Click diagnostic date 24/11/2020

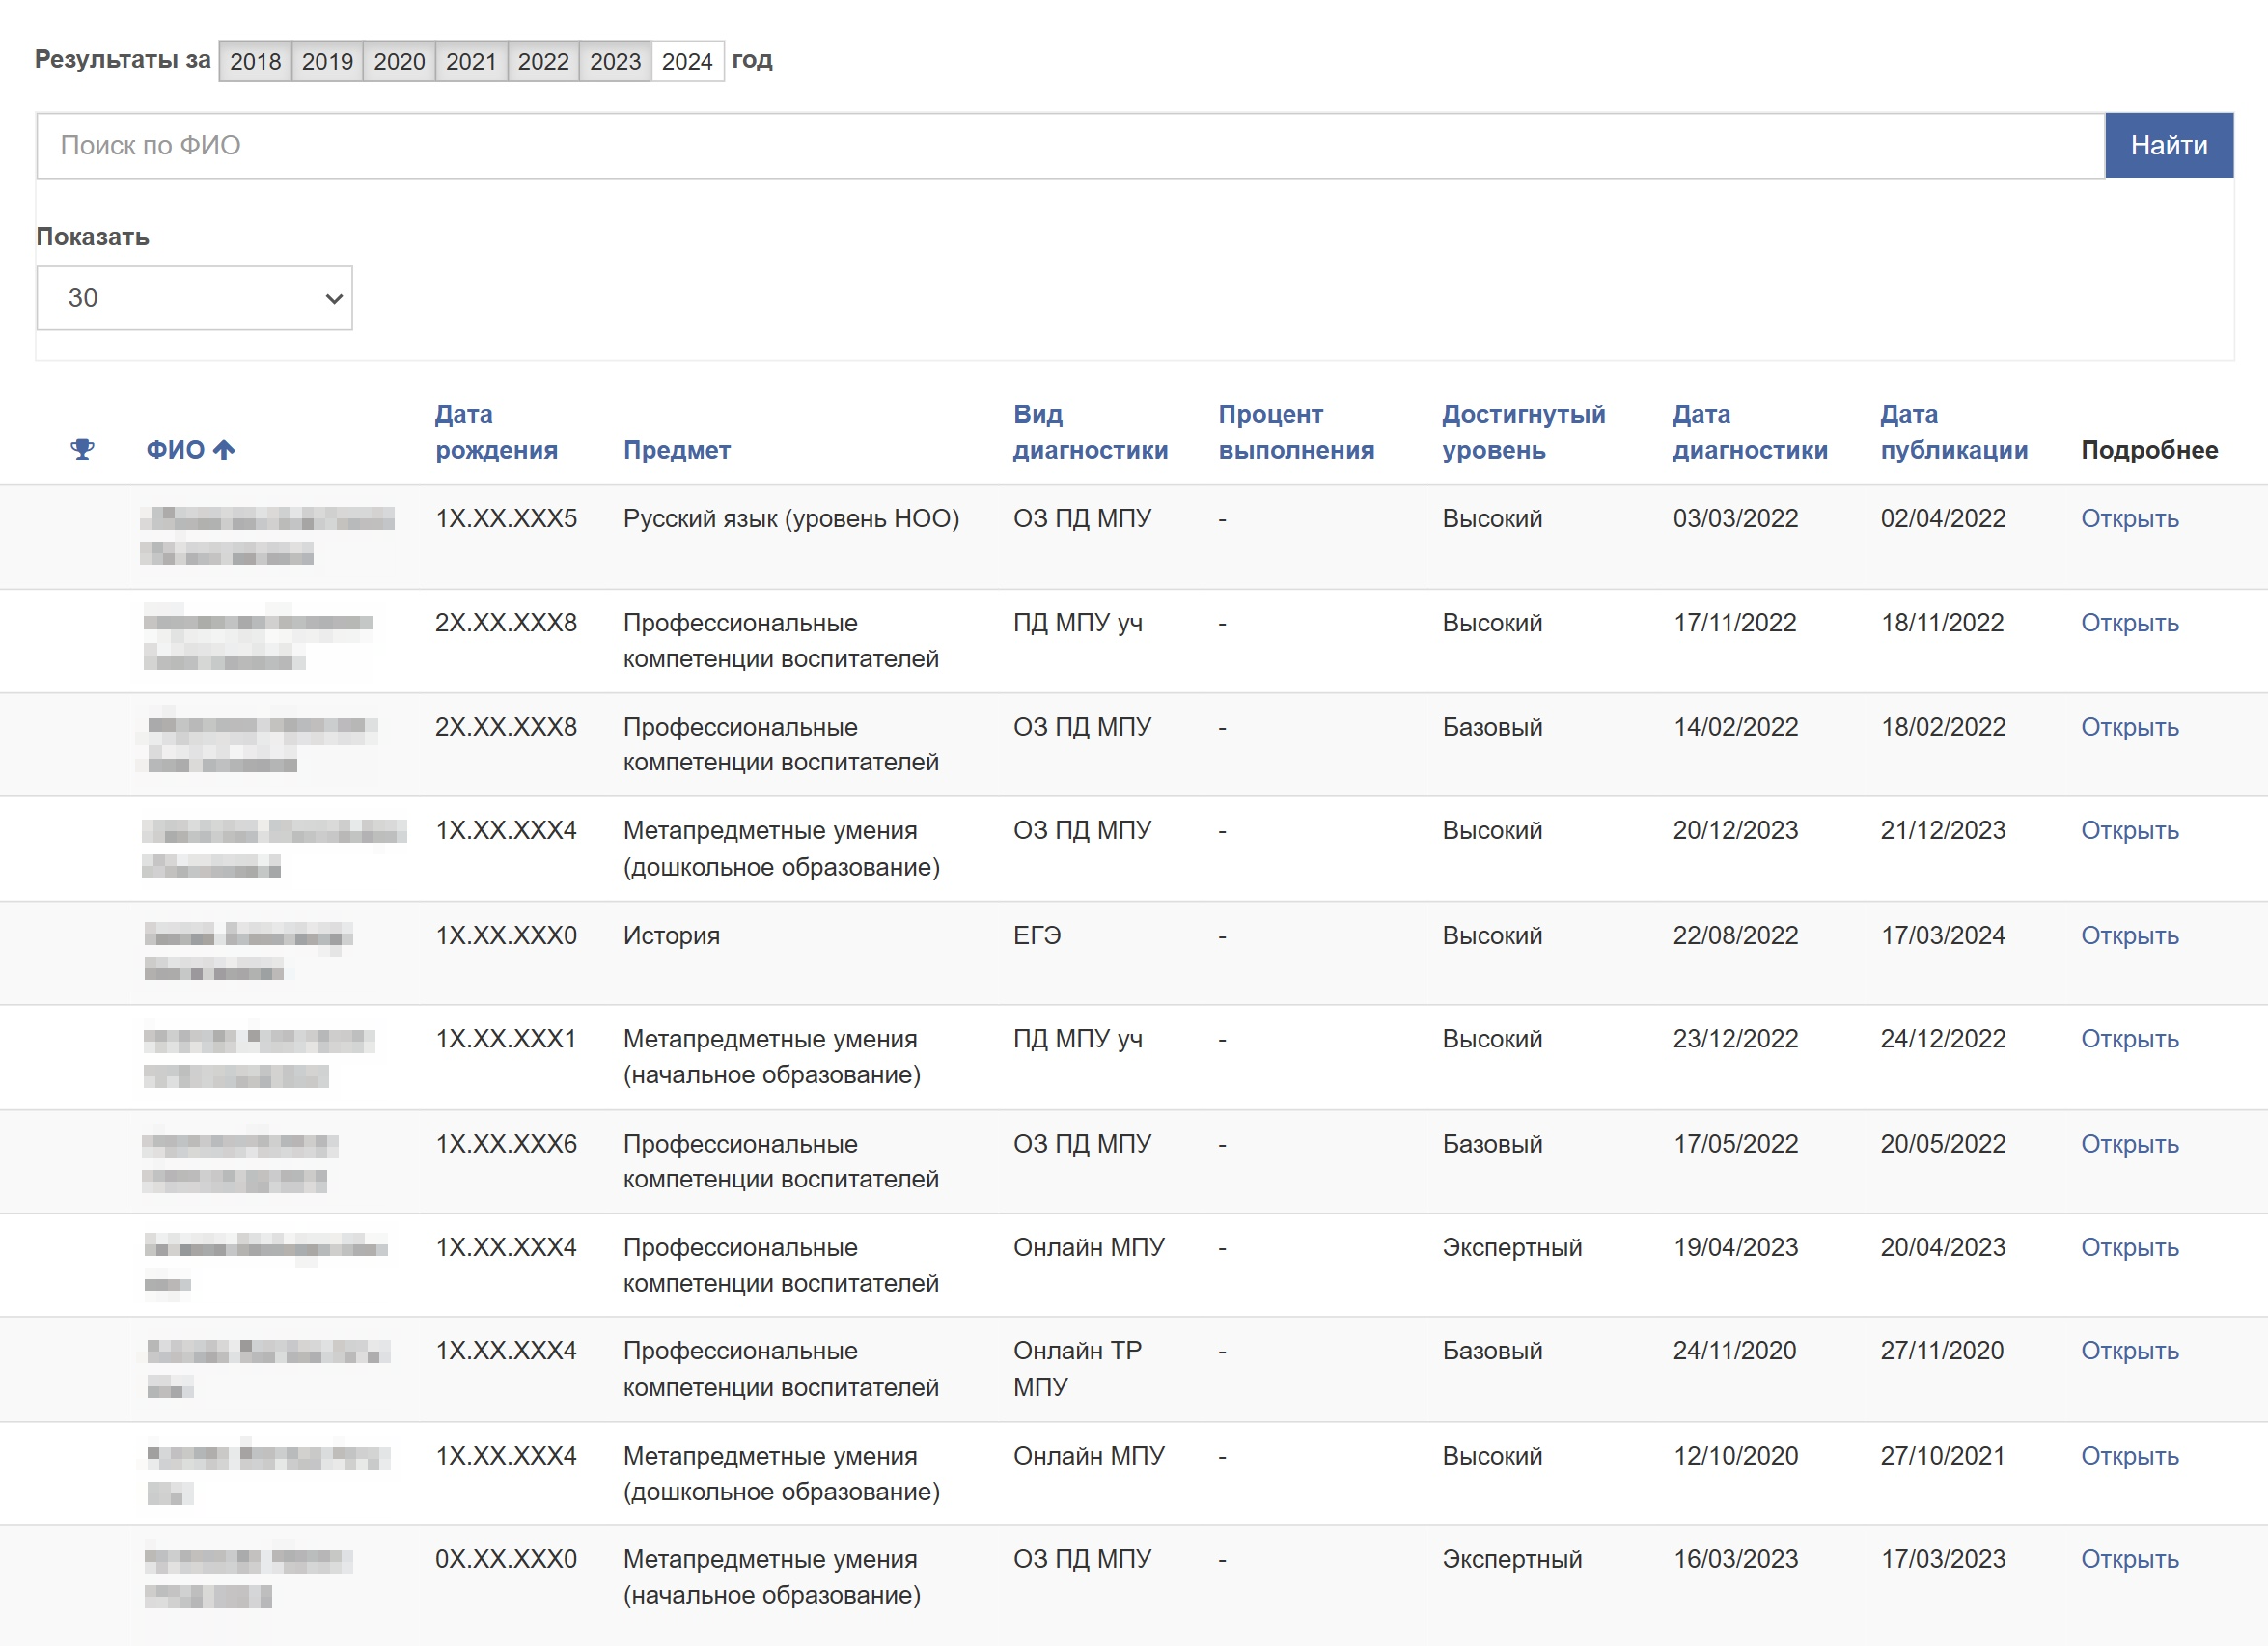click(1735, 1351)
